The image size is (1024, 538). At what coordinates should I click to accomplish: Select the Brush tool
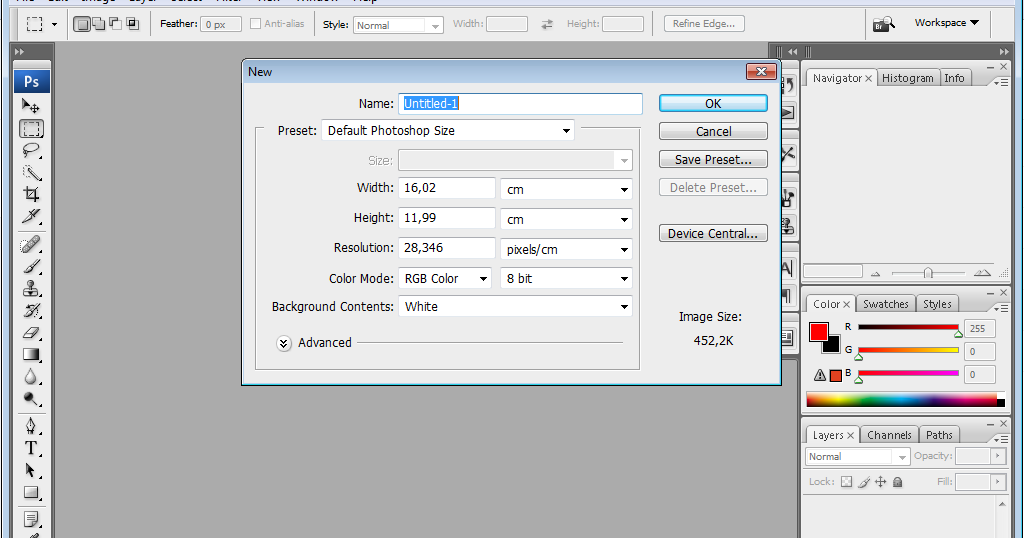click(x=31, y=266)
